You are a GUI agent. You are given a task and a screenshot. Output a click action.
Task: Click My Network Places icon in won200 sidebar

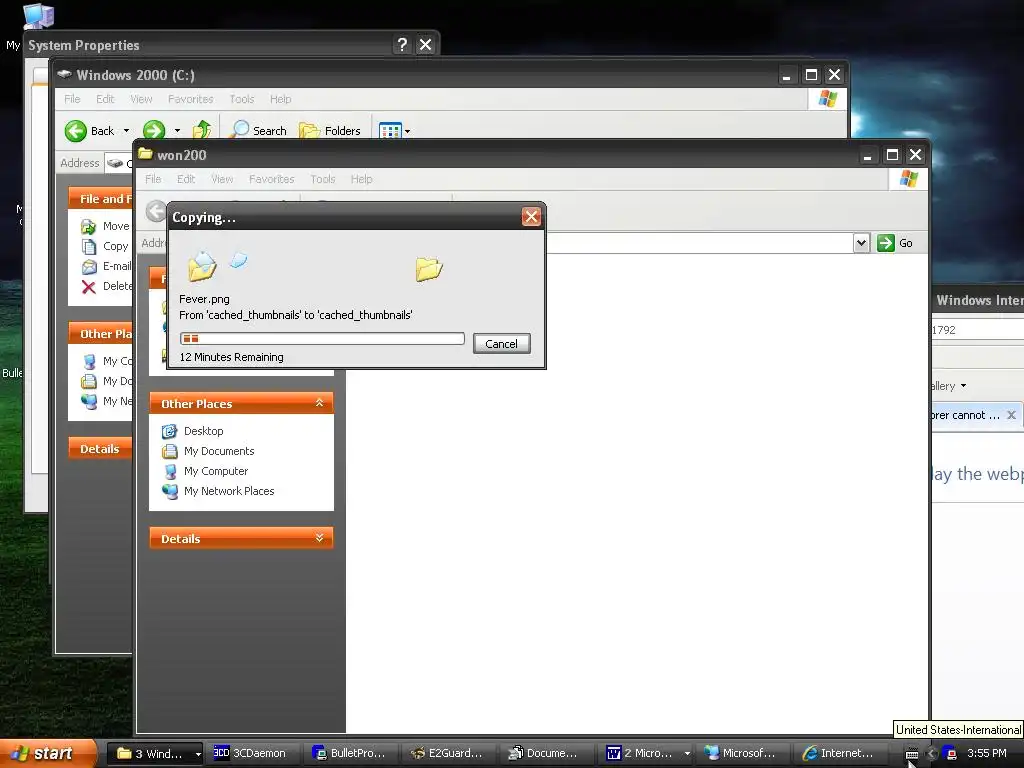(x=170, y=491)
